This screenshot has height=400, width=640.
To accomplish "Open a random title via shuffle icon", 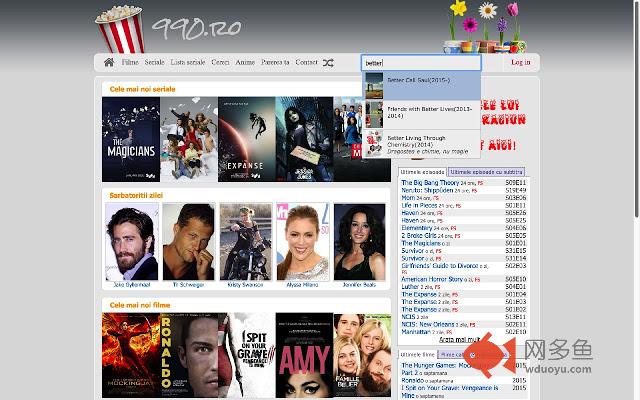I will tap(328, 63).
